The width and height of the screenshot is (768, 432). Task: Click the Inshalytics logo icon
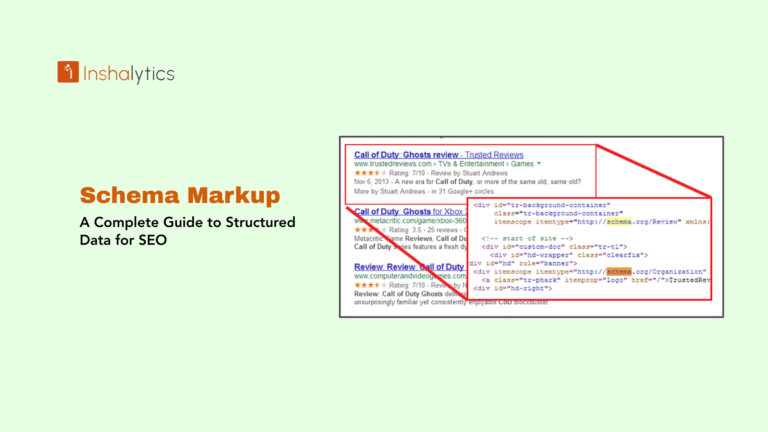pos(68,72)
